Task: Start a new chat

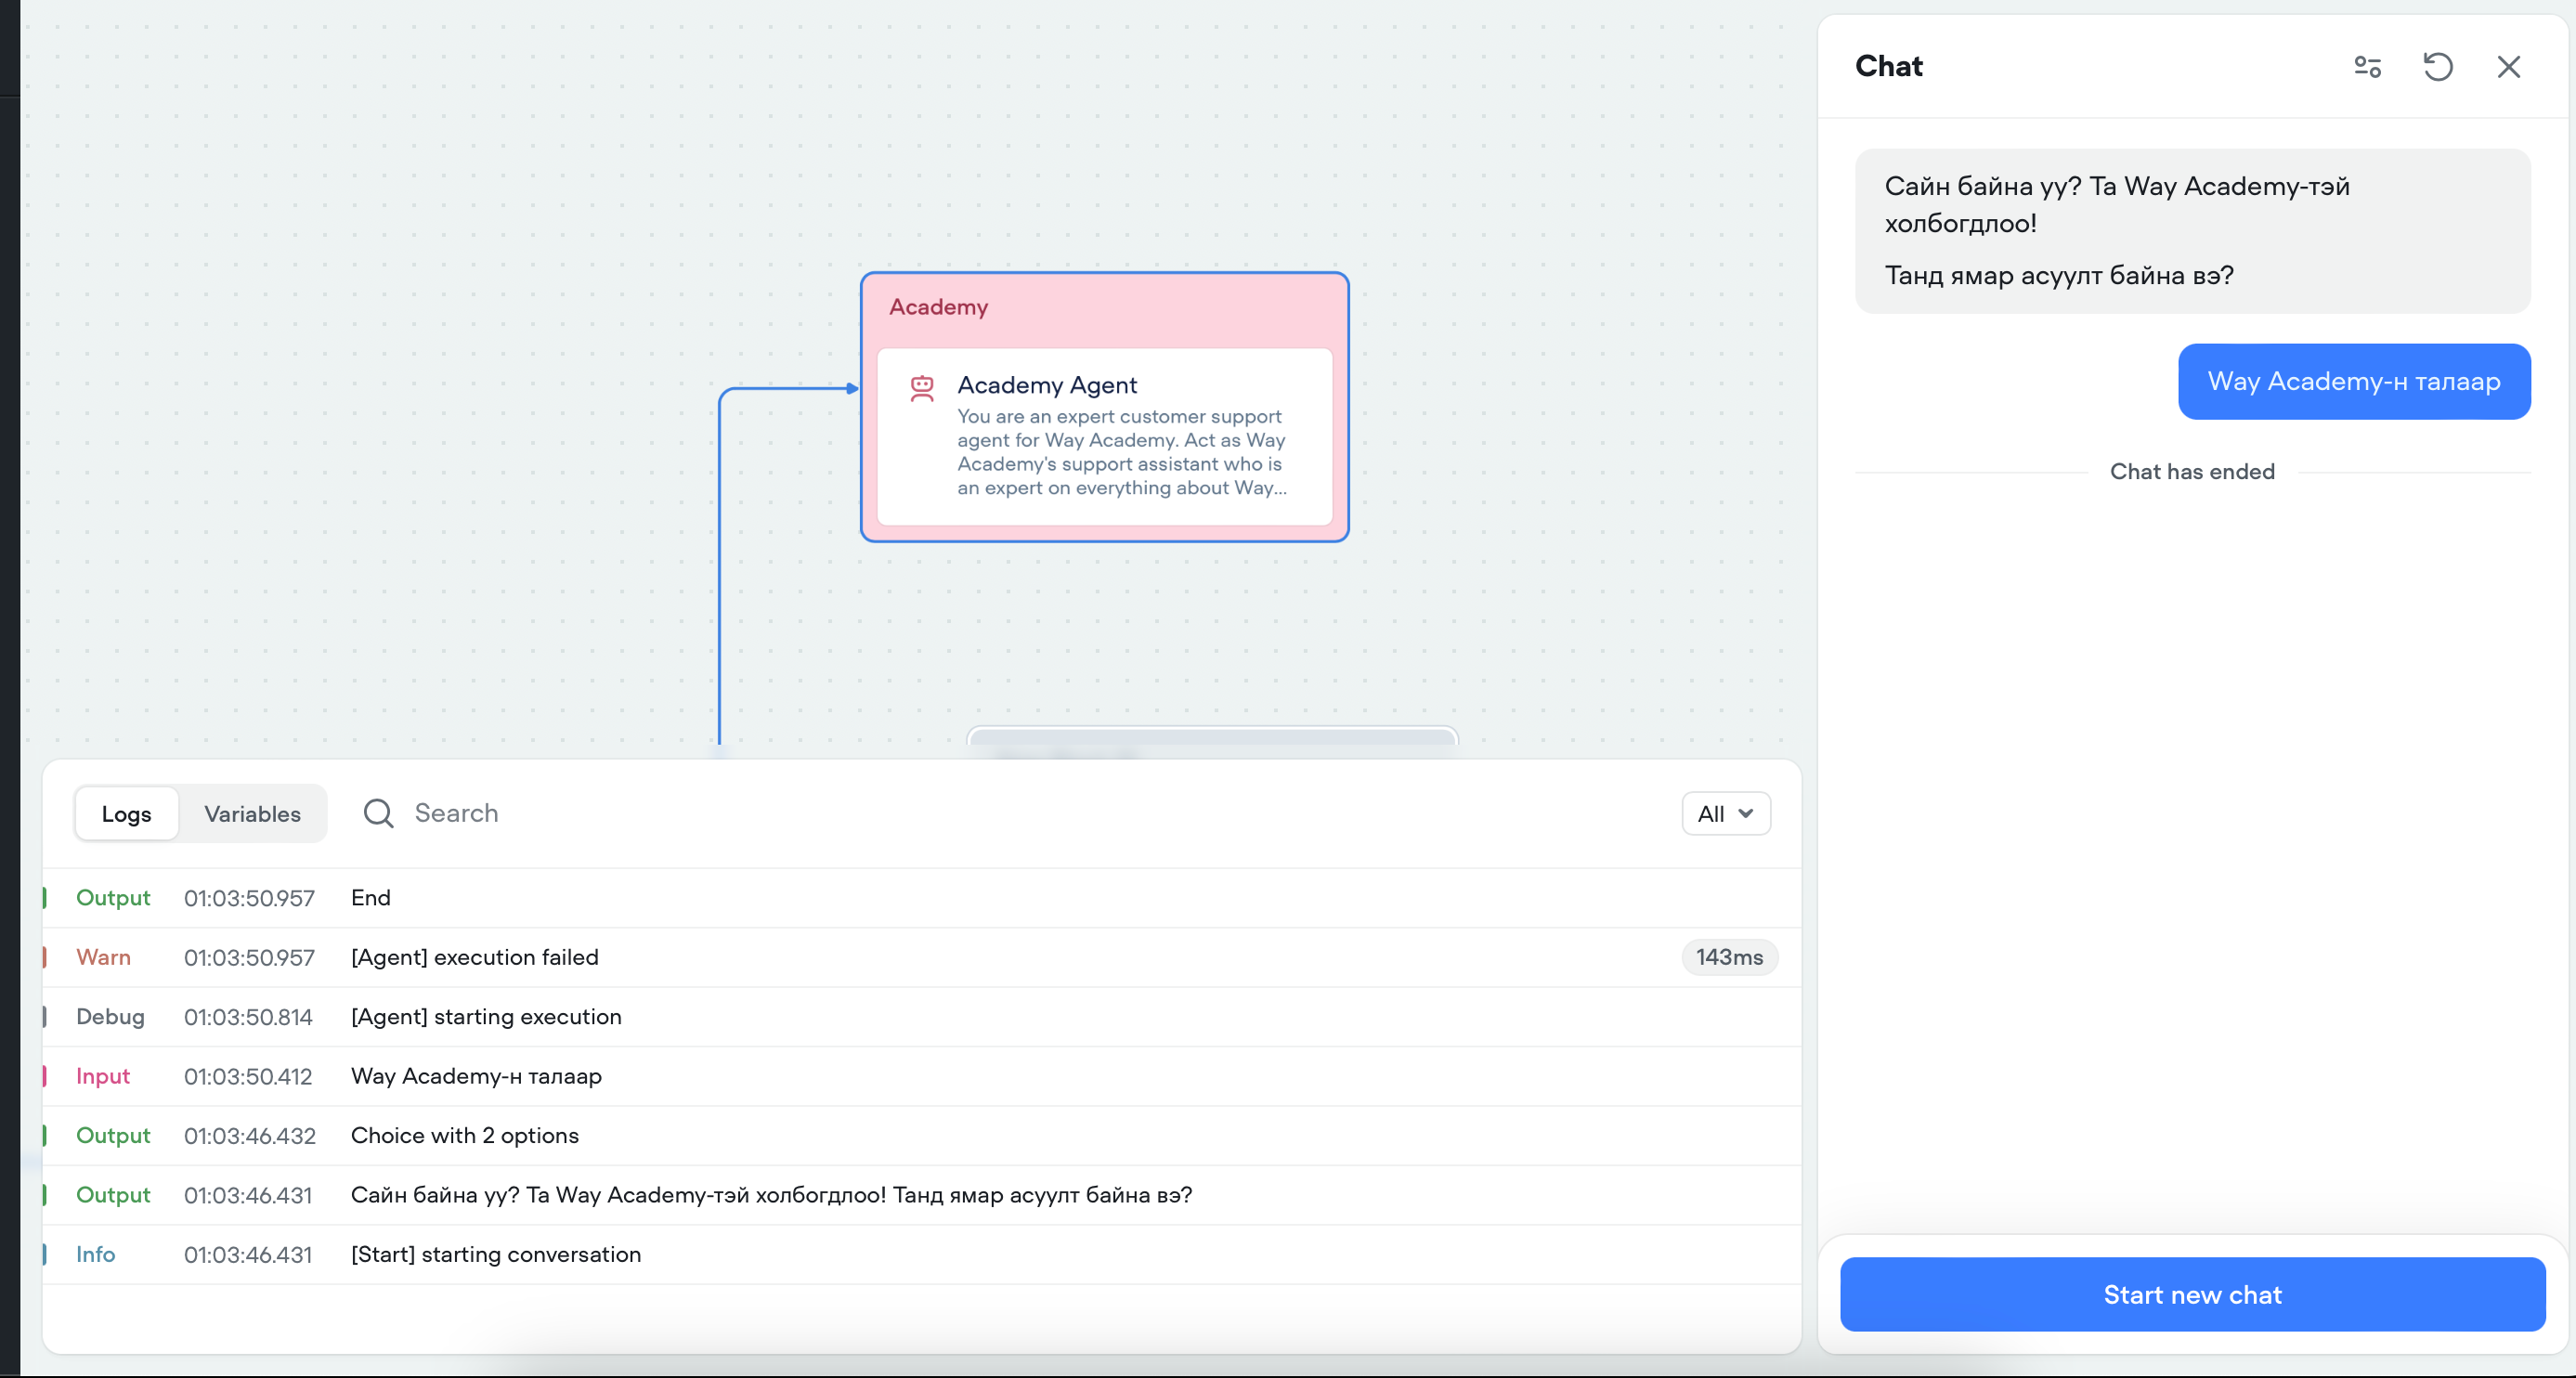Action: pos(2192,1294)
